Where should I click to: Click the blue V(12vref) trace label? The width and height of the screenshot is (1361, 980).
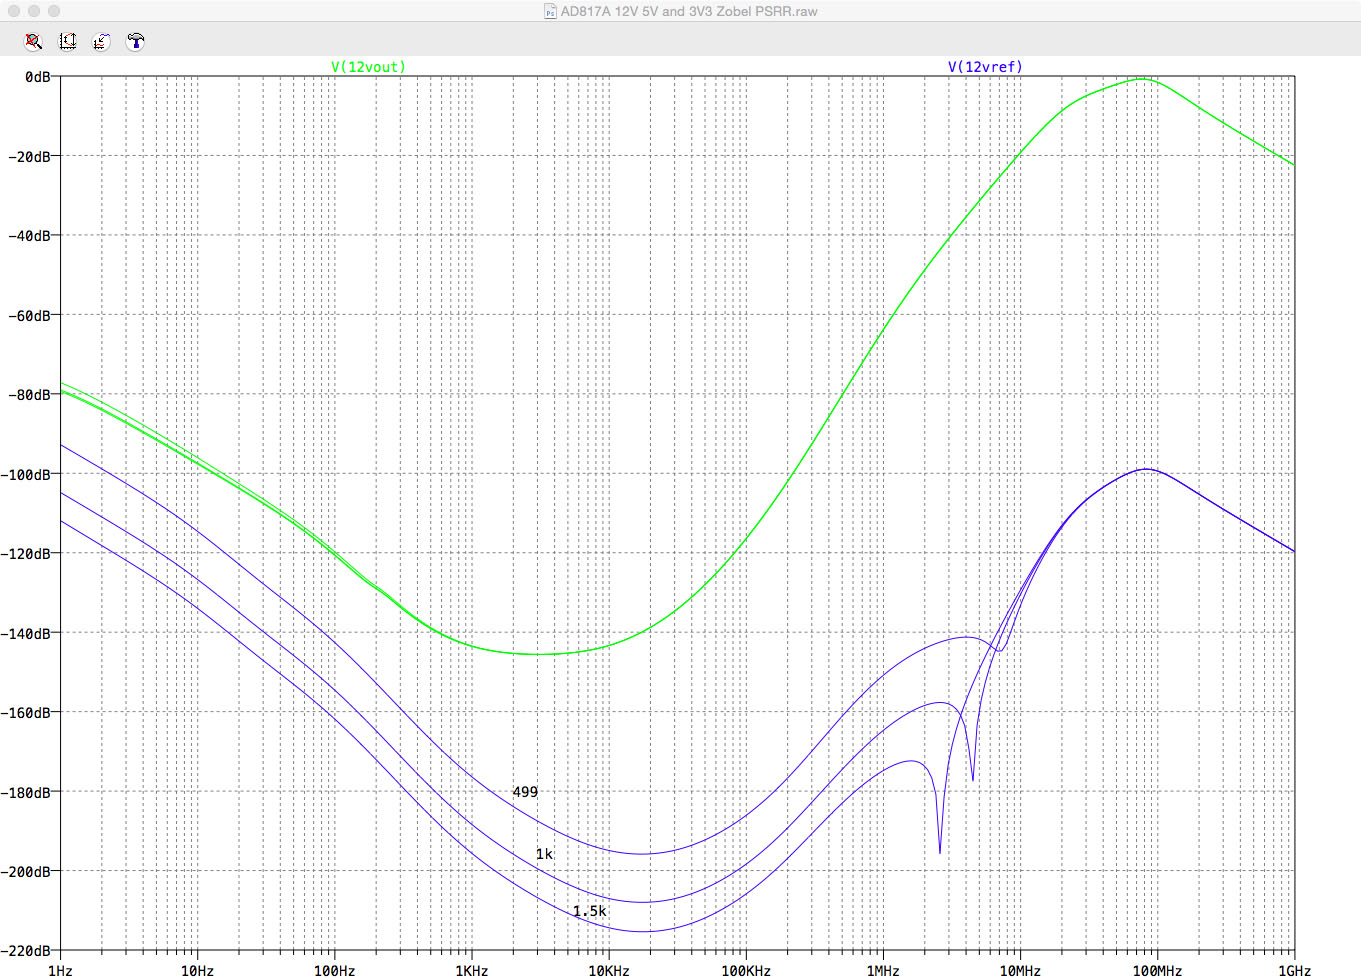pyautogui.click(x=985, y=67)
